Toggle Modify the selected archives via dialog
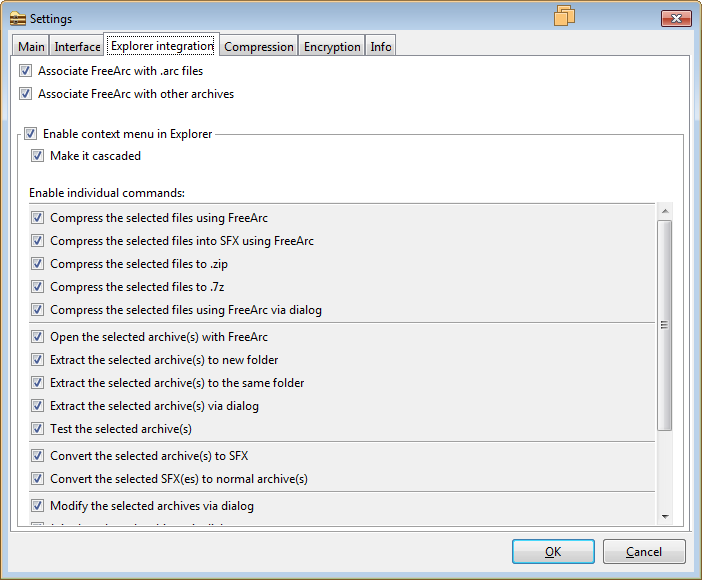 pyautogui.click(x=37, y=506)
